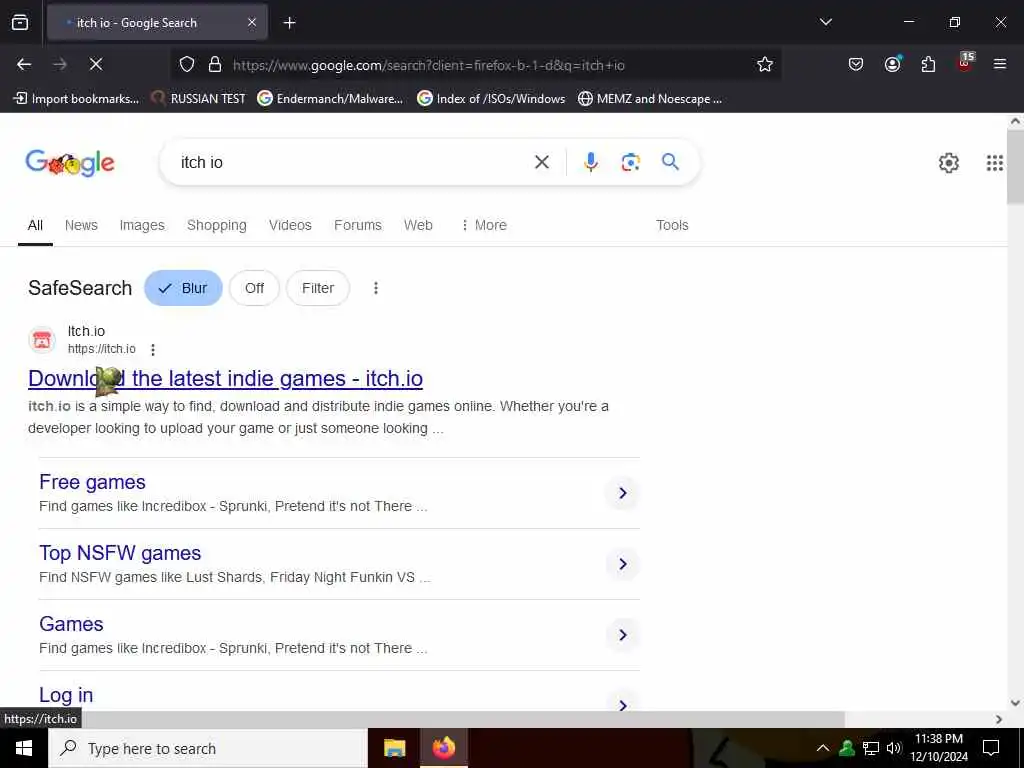Open the Log in sitelink
This screenshot has height=768, width=1024.
[66, 695]
